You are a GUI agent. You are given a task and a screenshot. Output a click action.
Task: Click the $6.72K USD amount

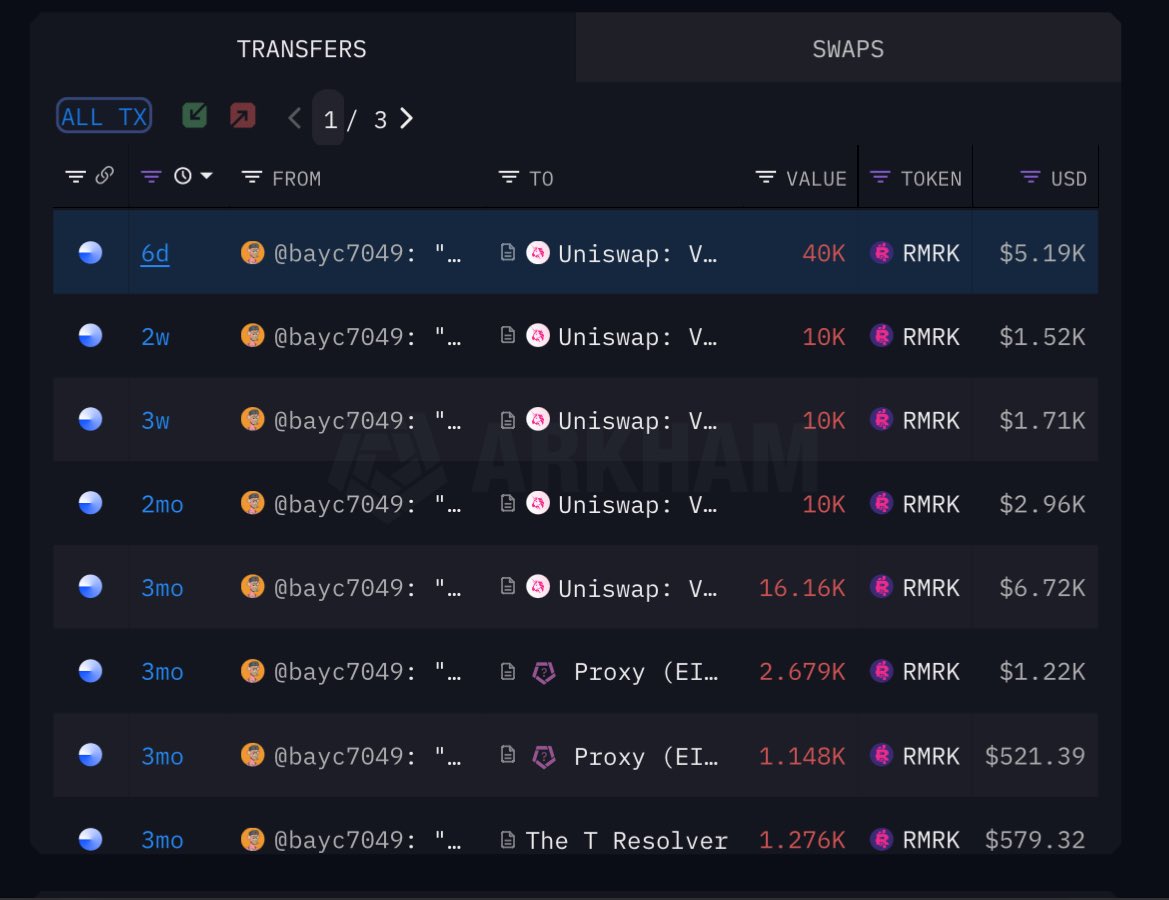coord(1042,588)
